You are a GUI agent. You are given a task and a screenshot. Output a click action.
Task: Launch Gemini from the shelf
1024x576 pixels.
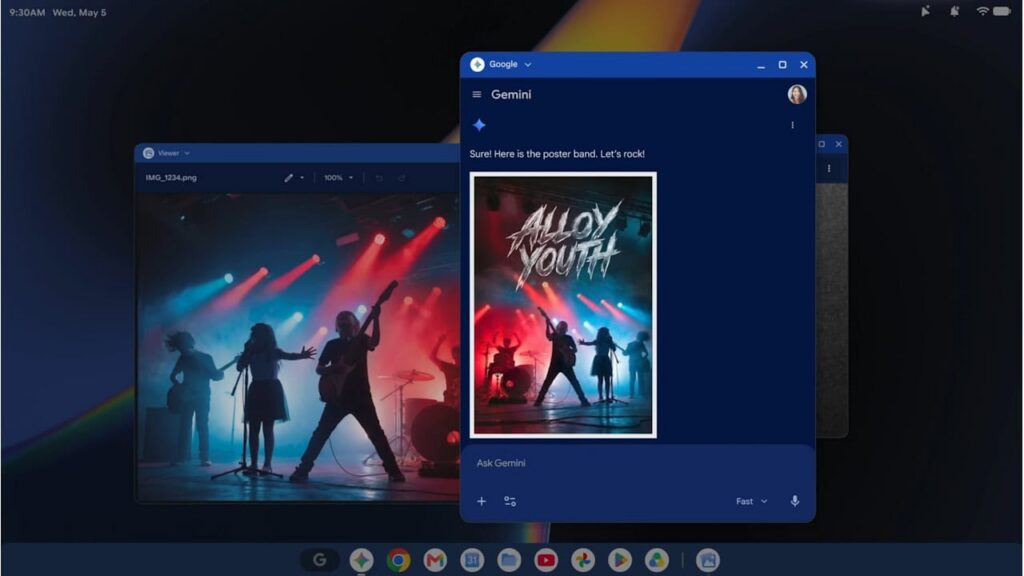pyautogui.click(x=361, y=560)
